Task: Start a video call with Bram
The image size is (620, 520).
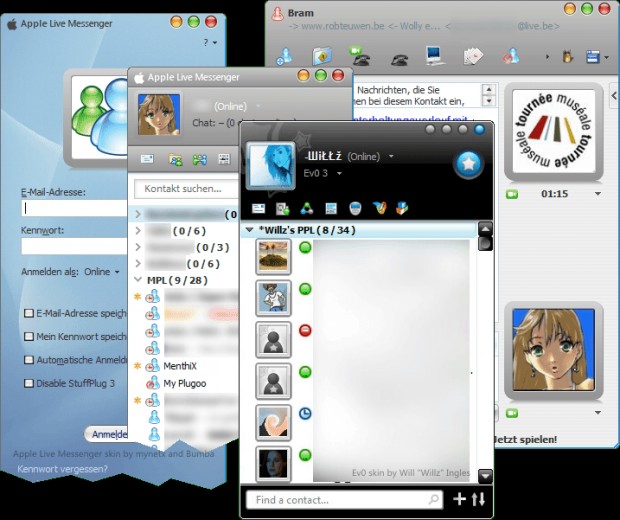Action: [360, 56]
